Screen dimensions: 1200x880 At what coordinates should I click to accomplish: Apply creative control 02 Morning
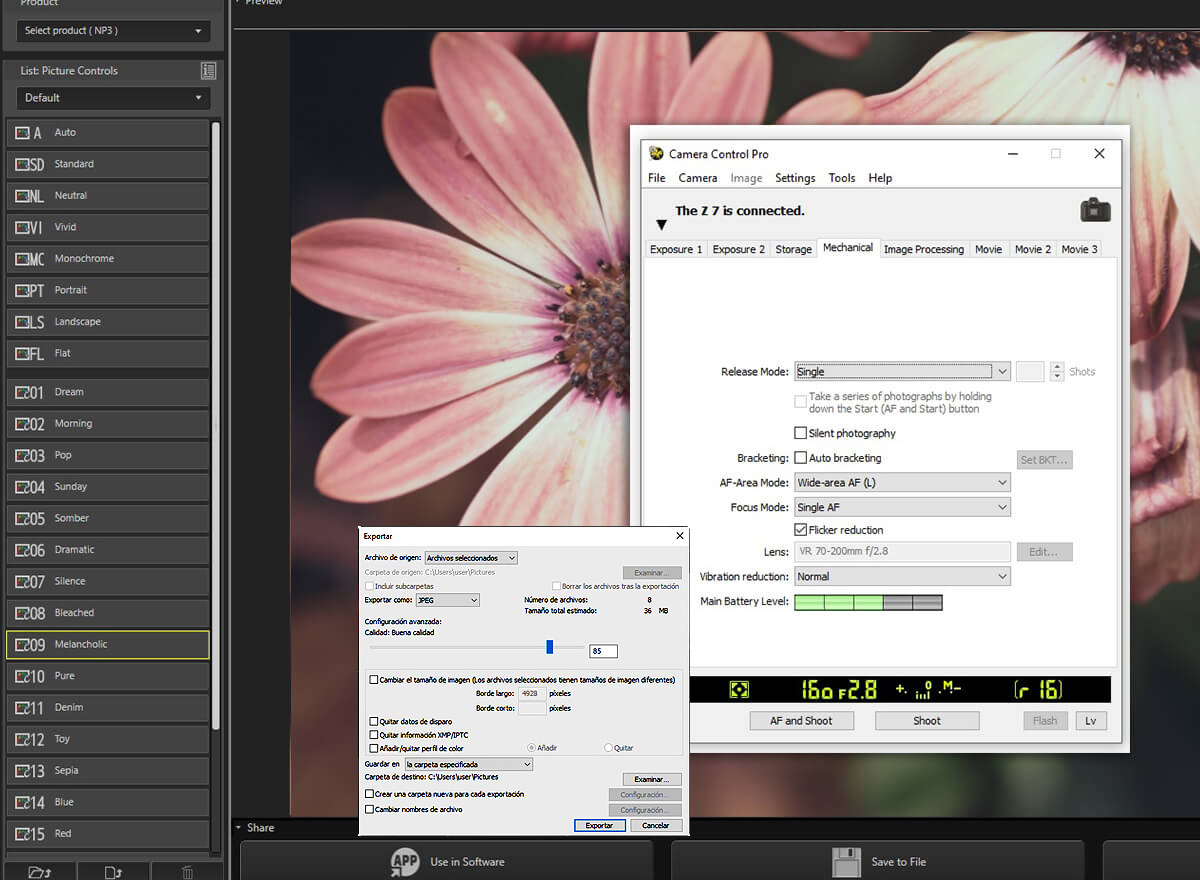(x=108, y=424)
